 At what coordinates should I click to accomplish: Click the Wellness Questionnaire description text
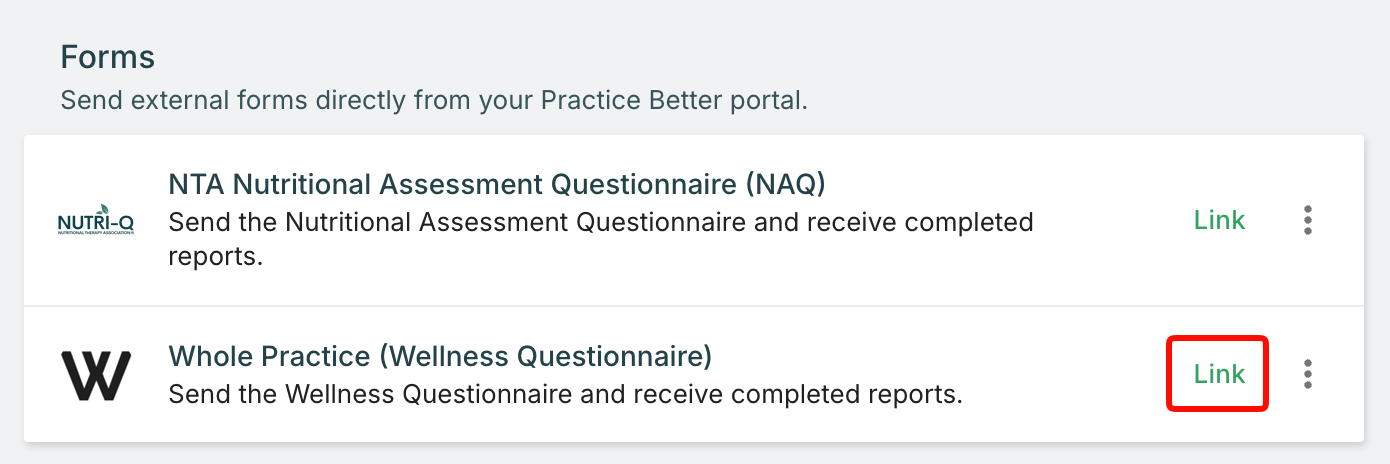pos(565,394)
